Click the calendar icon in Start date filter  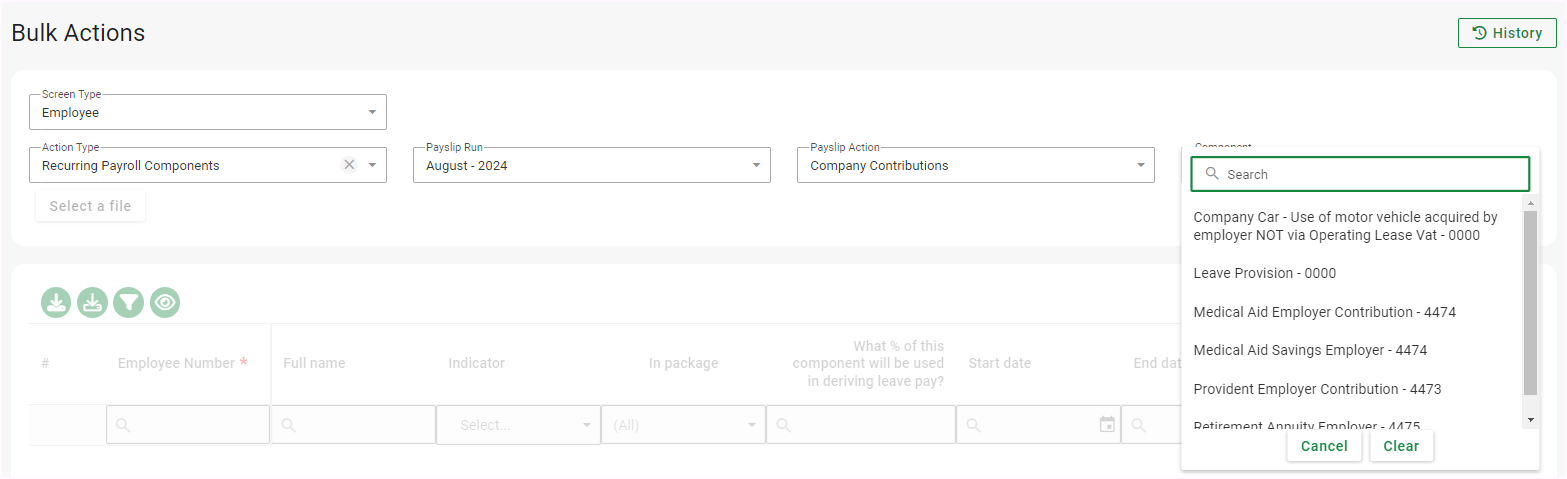(x=1107, y=425)
